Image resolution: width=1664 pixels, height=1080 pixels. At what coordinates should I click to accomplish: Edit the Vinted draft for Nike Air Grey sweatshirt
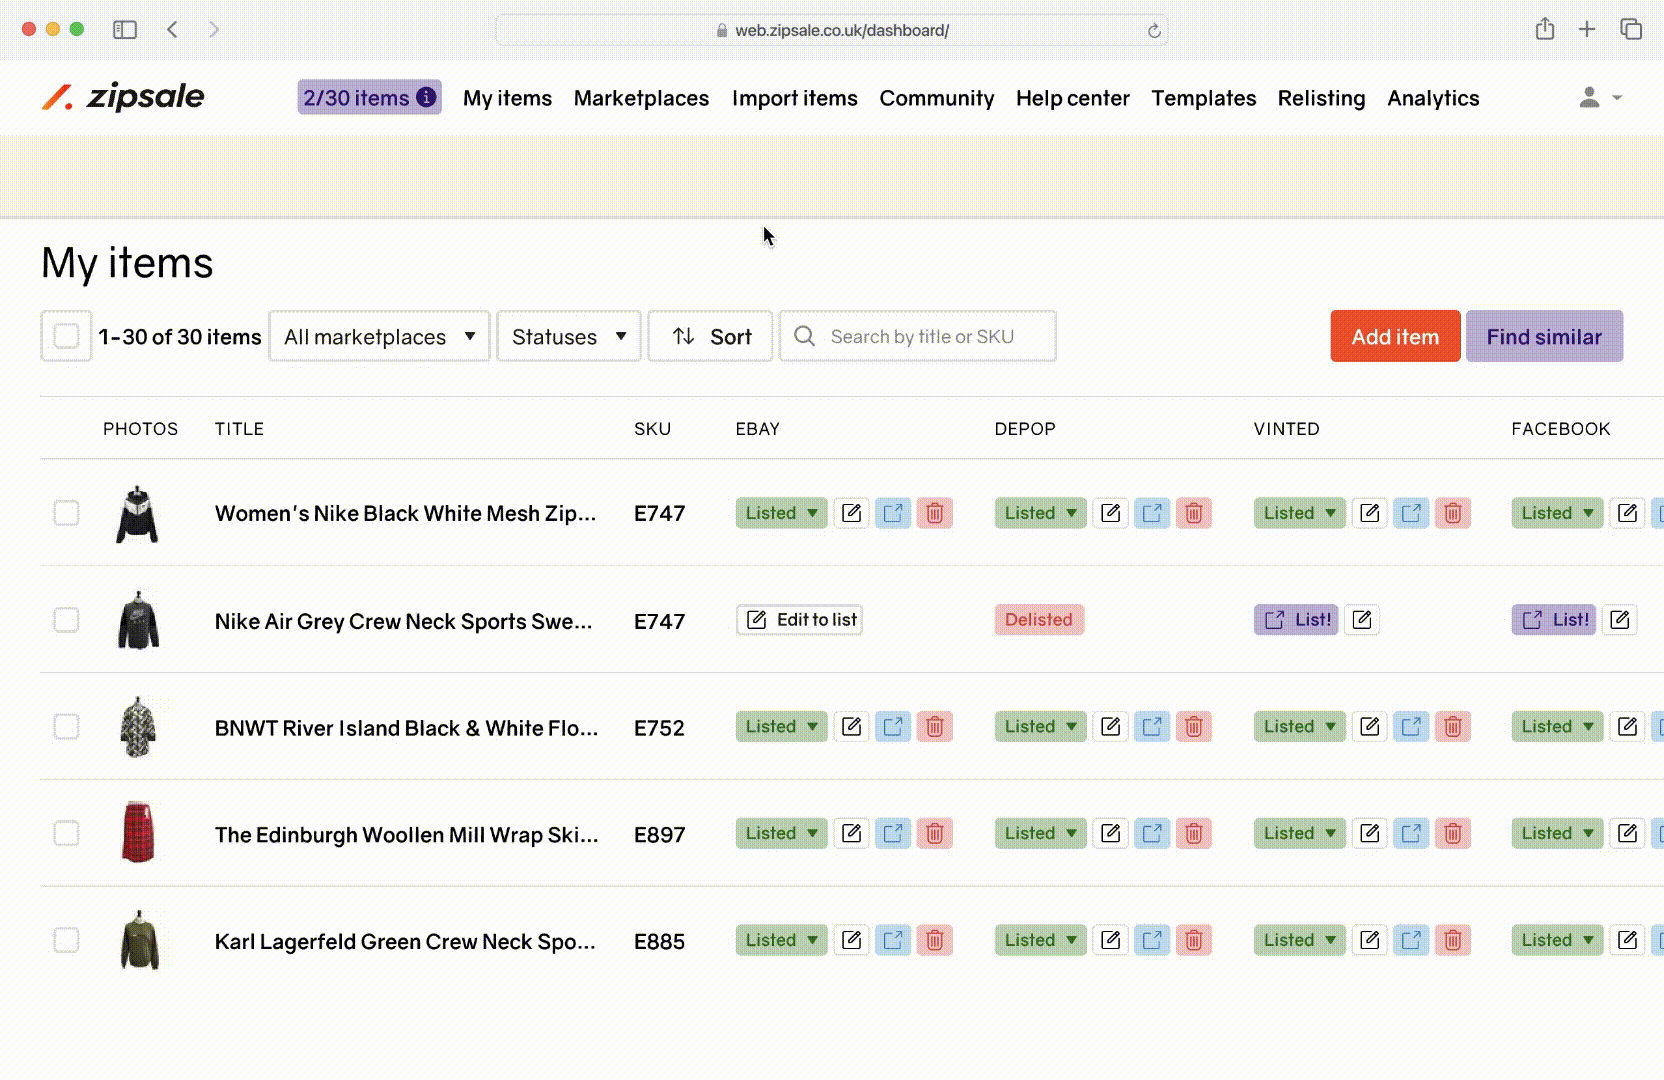(x=1362, y=620)
